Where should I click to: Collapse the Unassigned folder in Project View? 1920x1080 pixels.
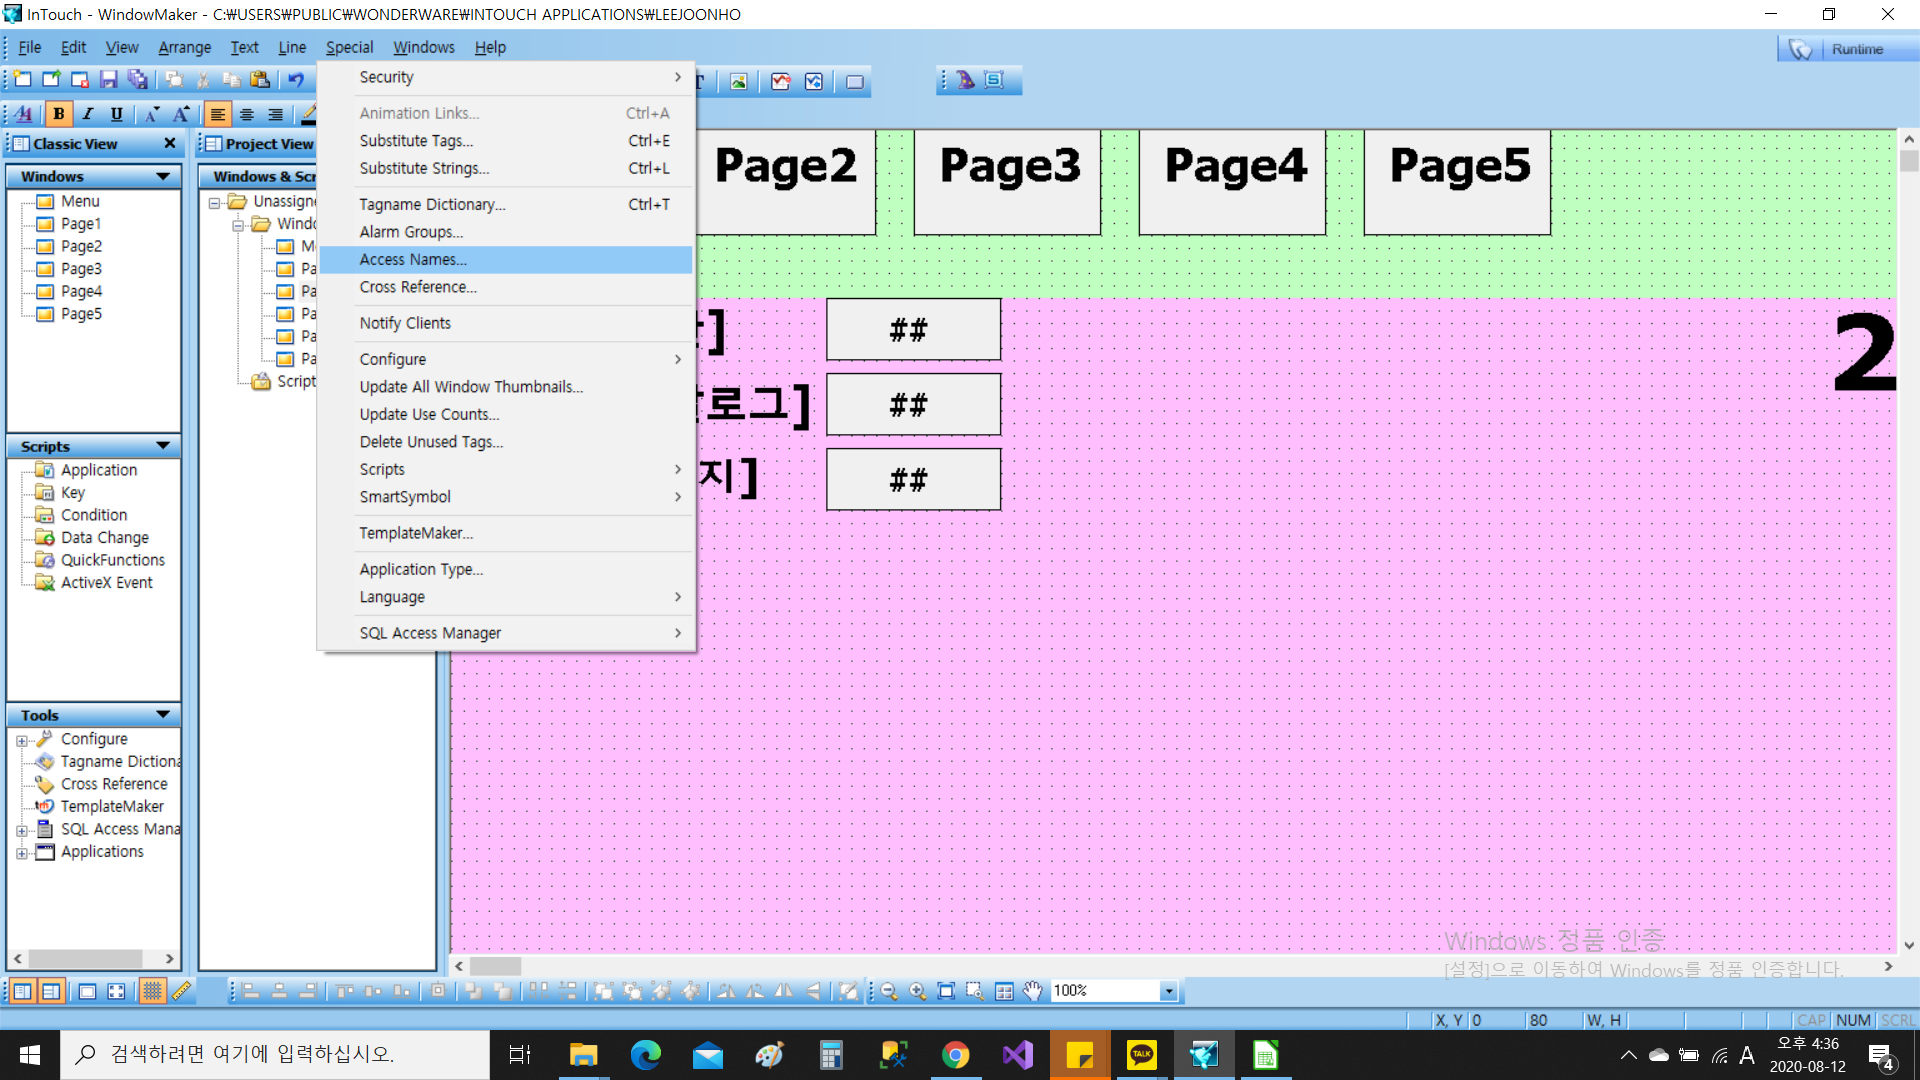(x=214, y=203)
